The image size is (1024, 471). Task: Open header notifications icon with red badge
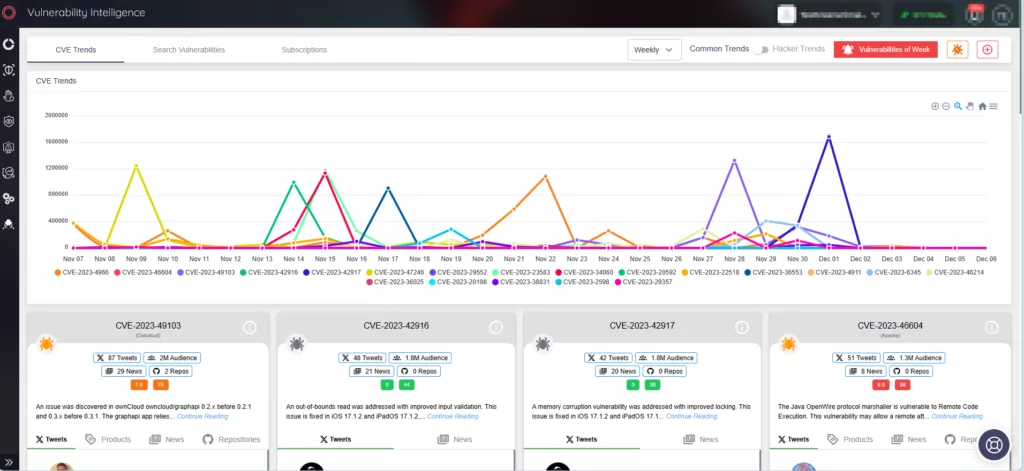(x=975, y=14)
